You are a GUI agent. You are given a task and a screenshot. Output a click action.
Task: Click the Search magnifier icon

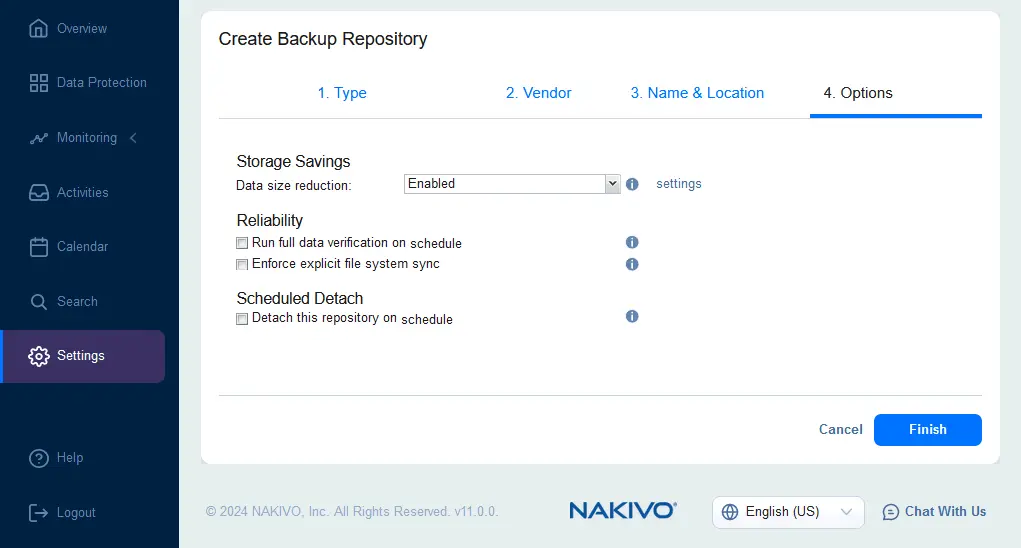(x=39, y=302)
